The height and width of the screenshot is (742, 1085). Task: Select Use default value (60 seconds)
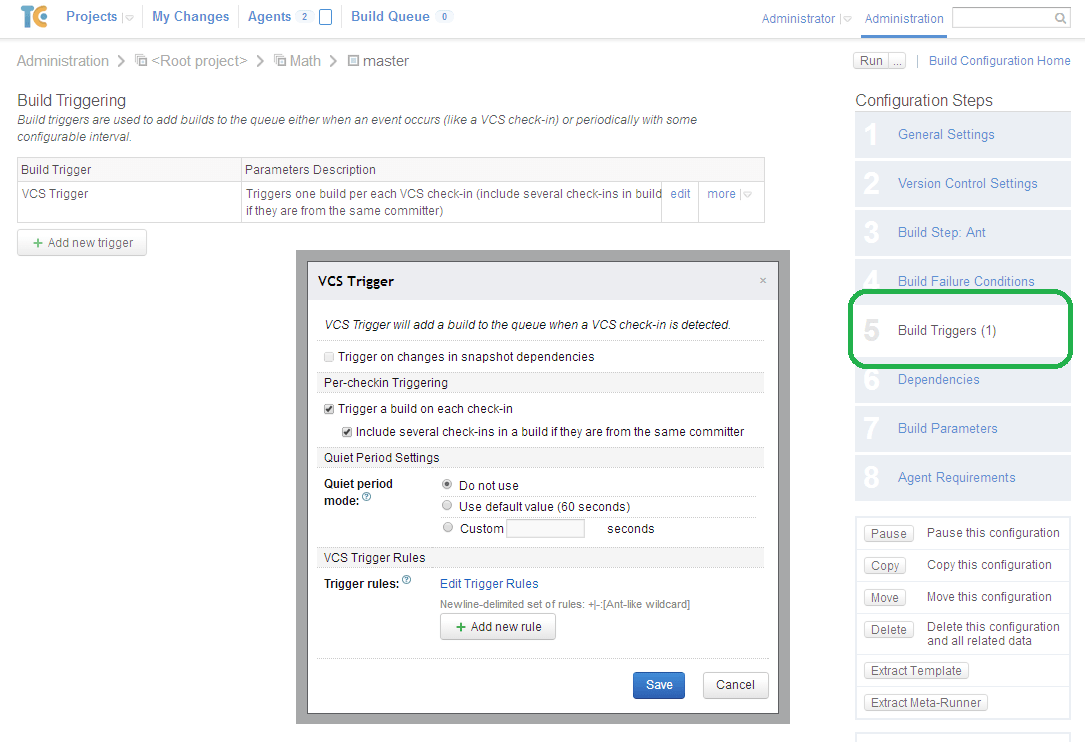[x=447, y=506]
